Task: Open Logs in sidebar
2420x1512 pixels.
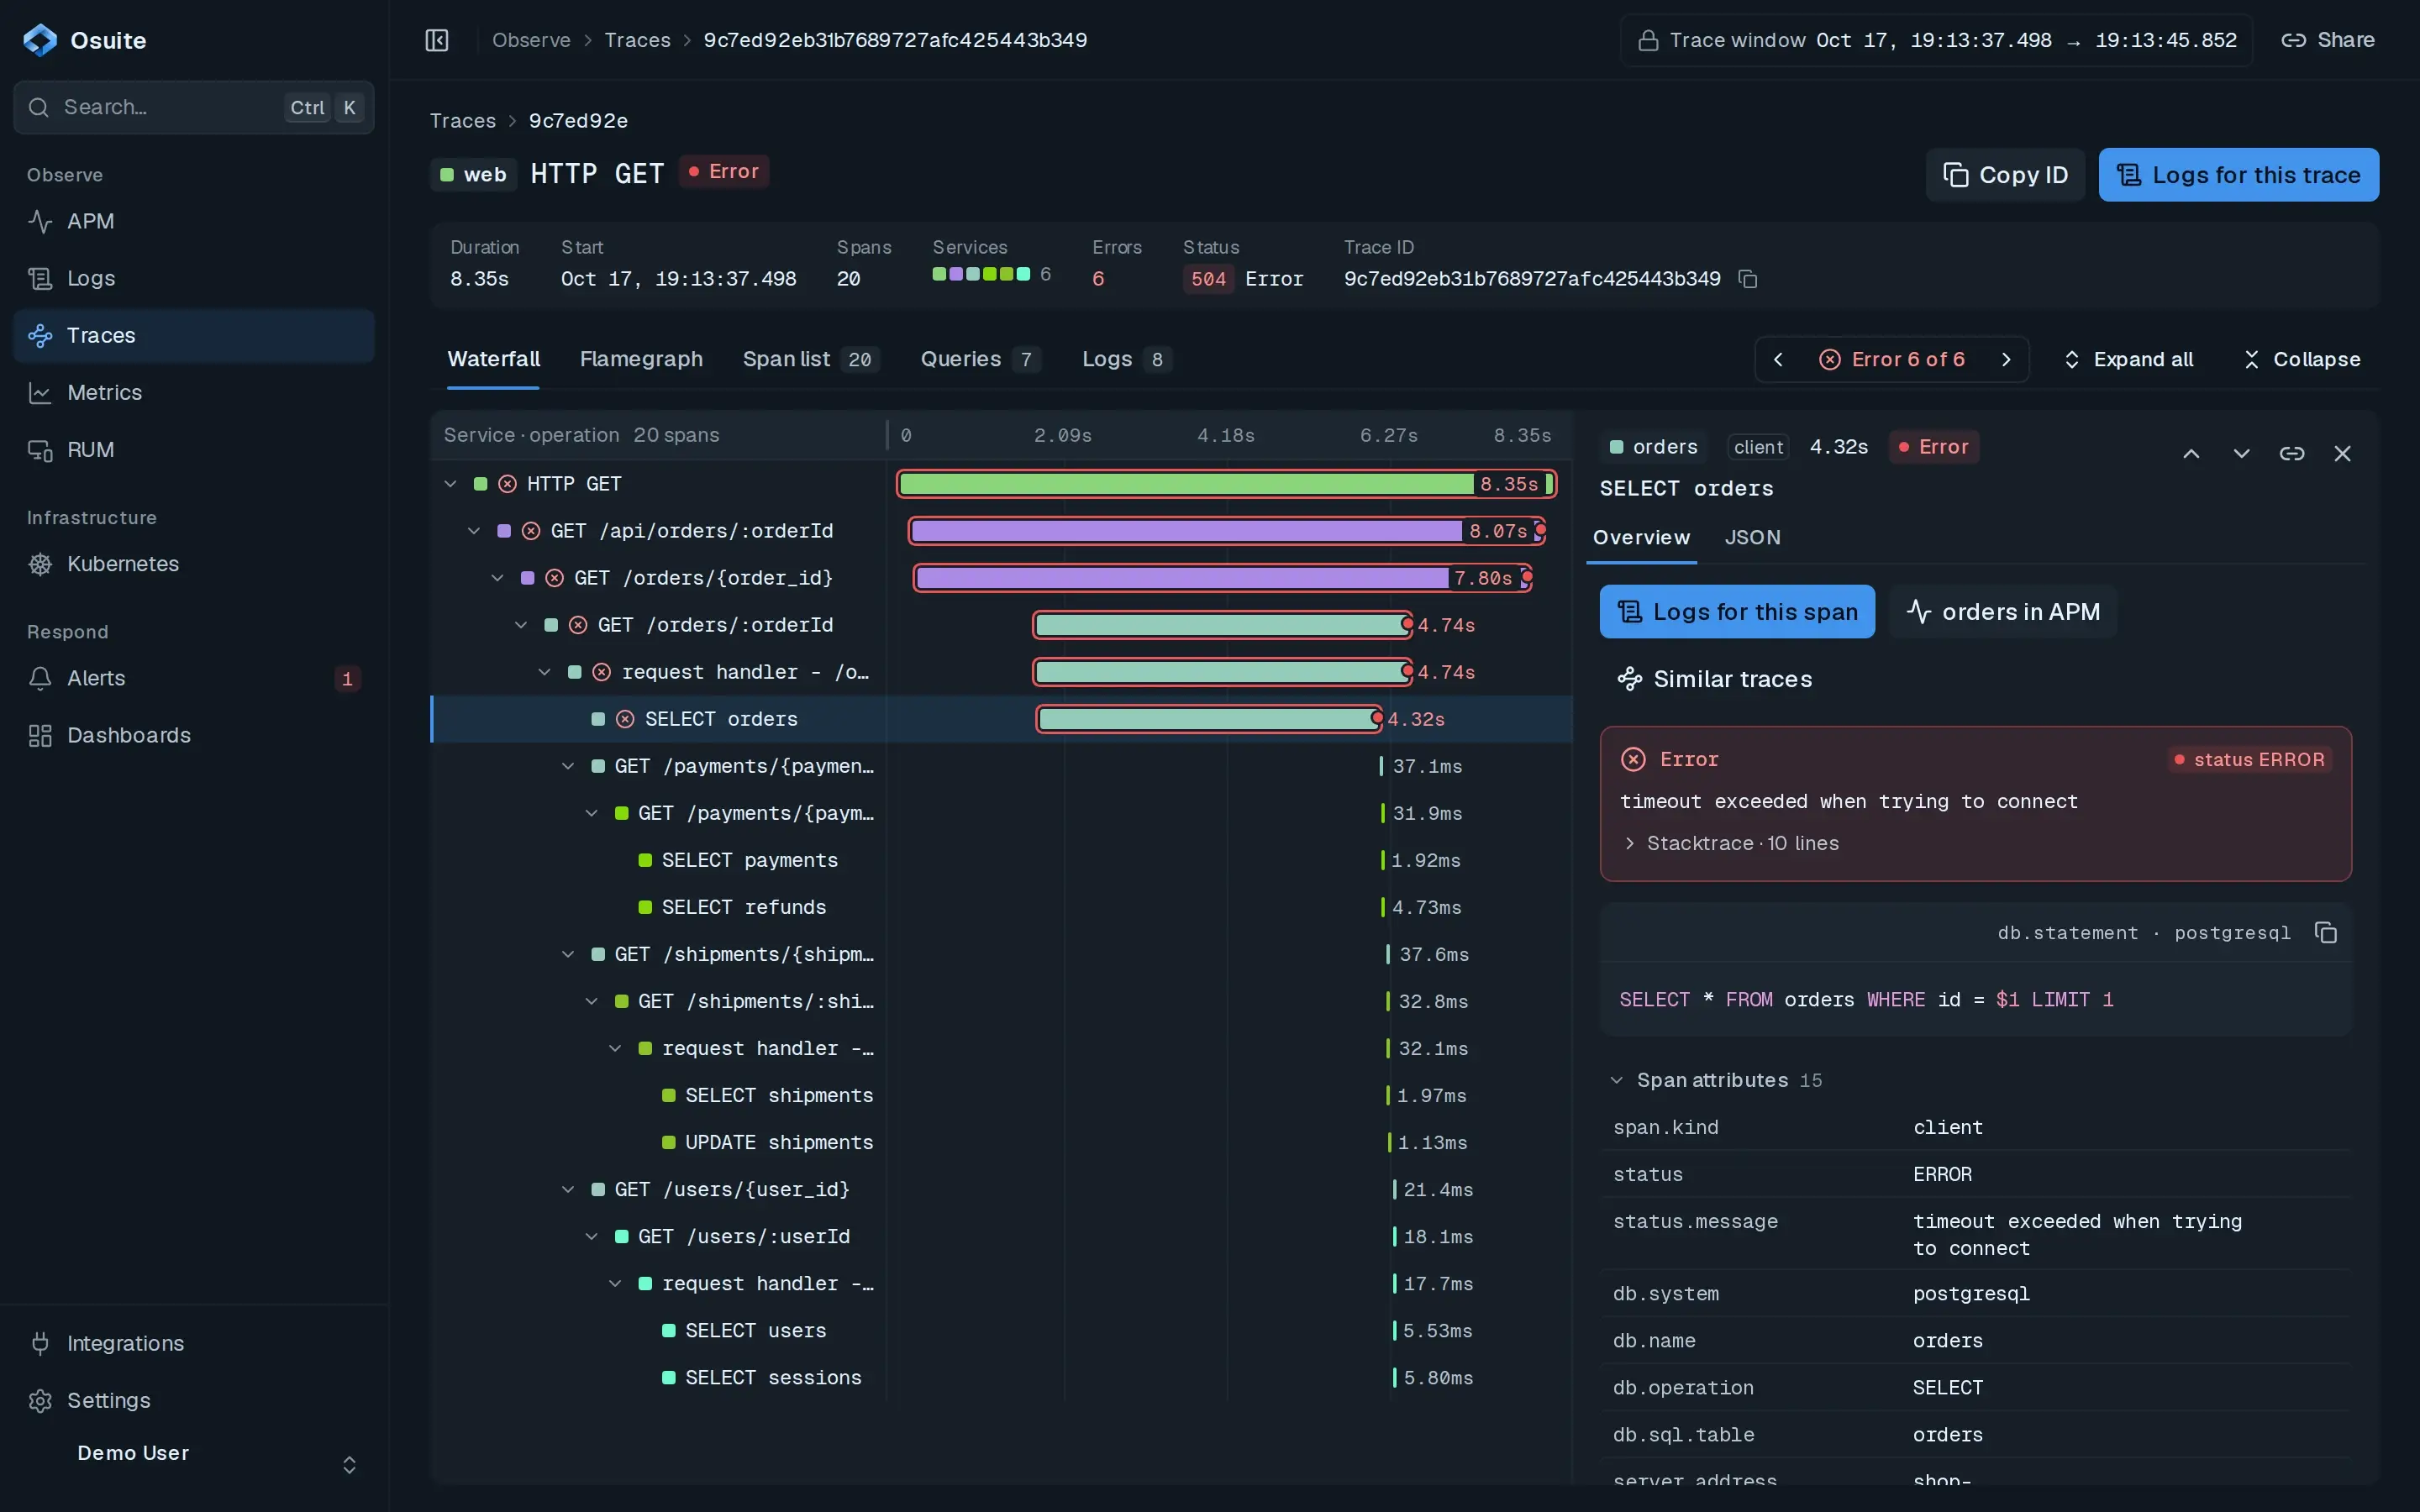Action: (x=194, y=278)
